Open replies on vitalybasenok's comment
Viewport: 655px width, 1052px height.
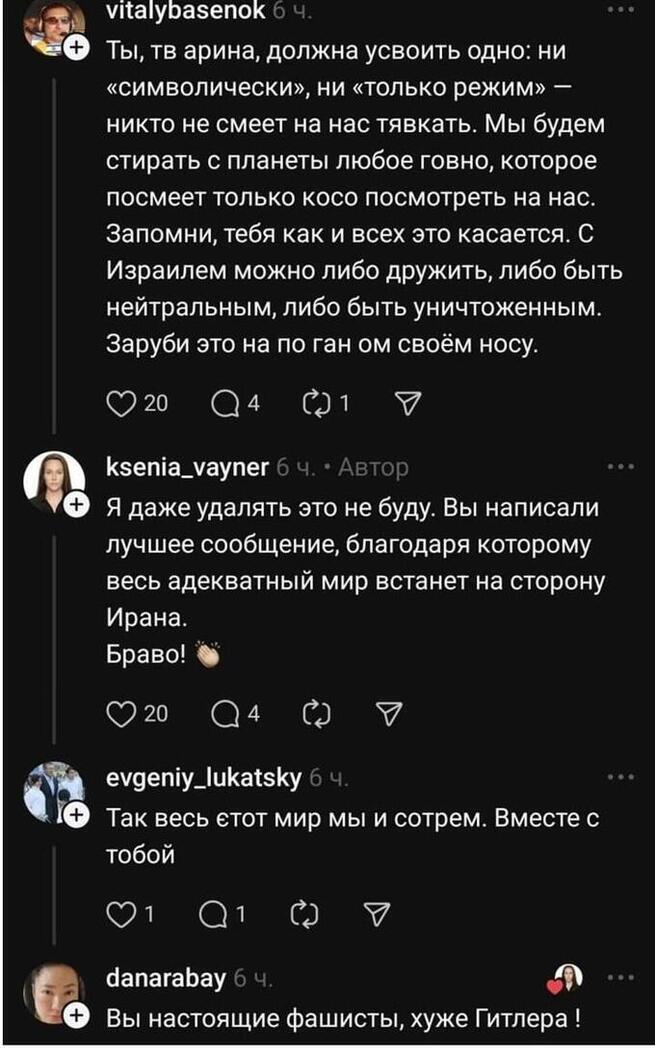pos(225,403)
